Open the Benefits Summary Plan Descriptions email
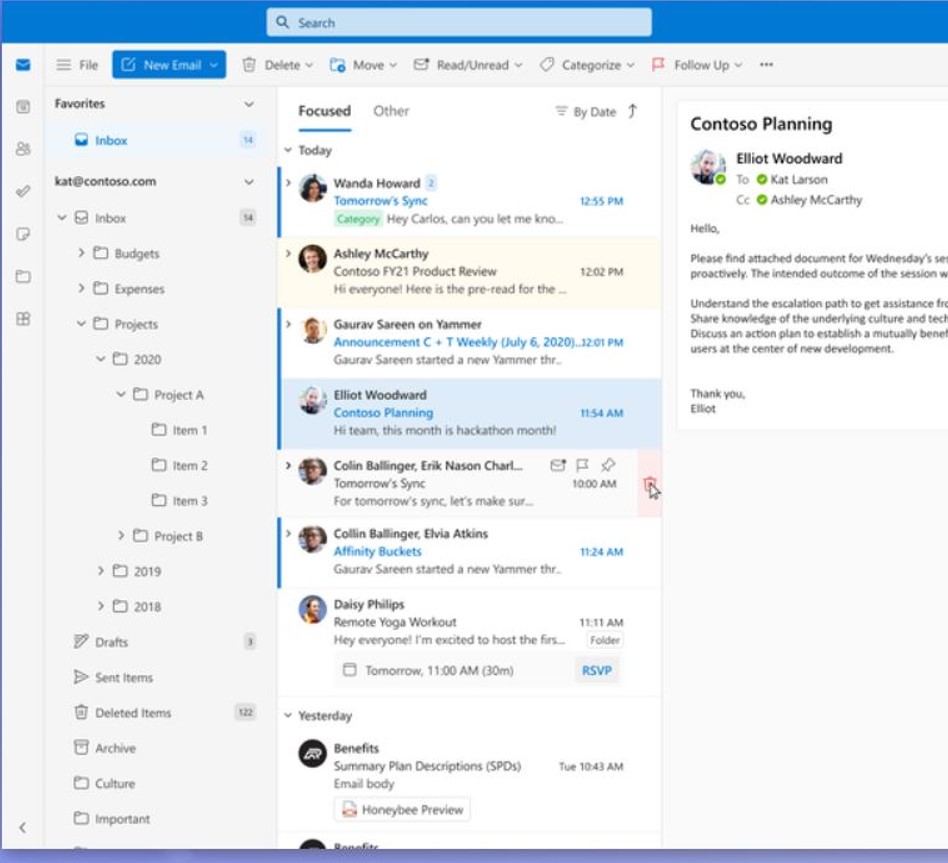Screen dimensions: 948x863 pyautogui.click(x=469, y=782)
